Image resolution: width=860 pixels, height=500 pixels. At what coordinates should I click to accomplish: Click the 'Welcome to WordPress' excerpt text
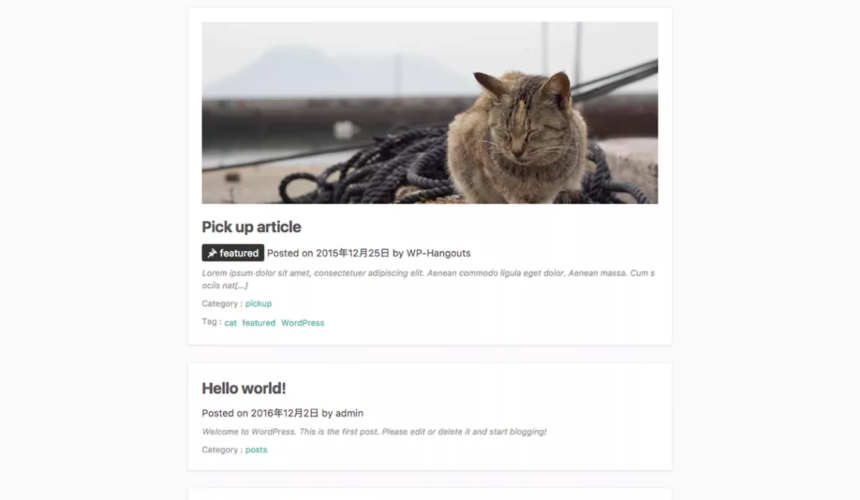click(374, 432)
